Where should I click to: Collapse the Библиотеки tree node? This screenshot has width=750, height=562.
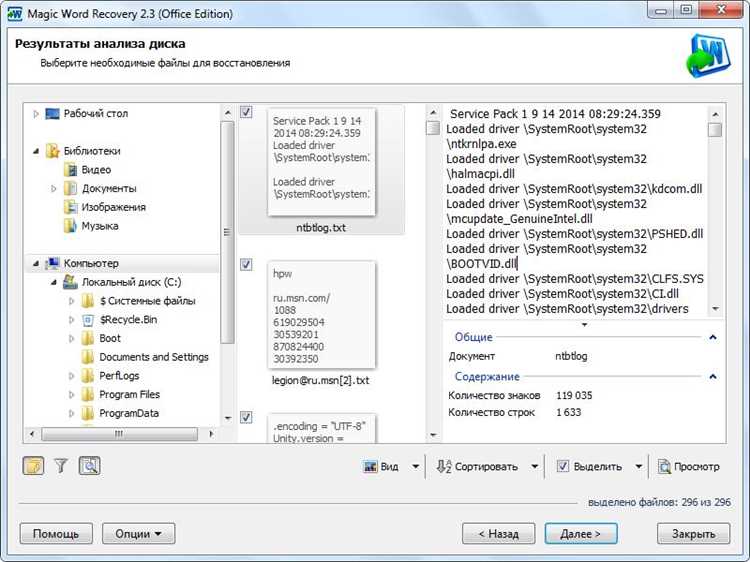click(x=36, y=151)
